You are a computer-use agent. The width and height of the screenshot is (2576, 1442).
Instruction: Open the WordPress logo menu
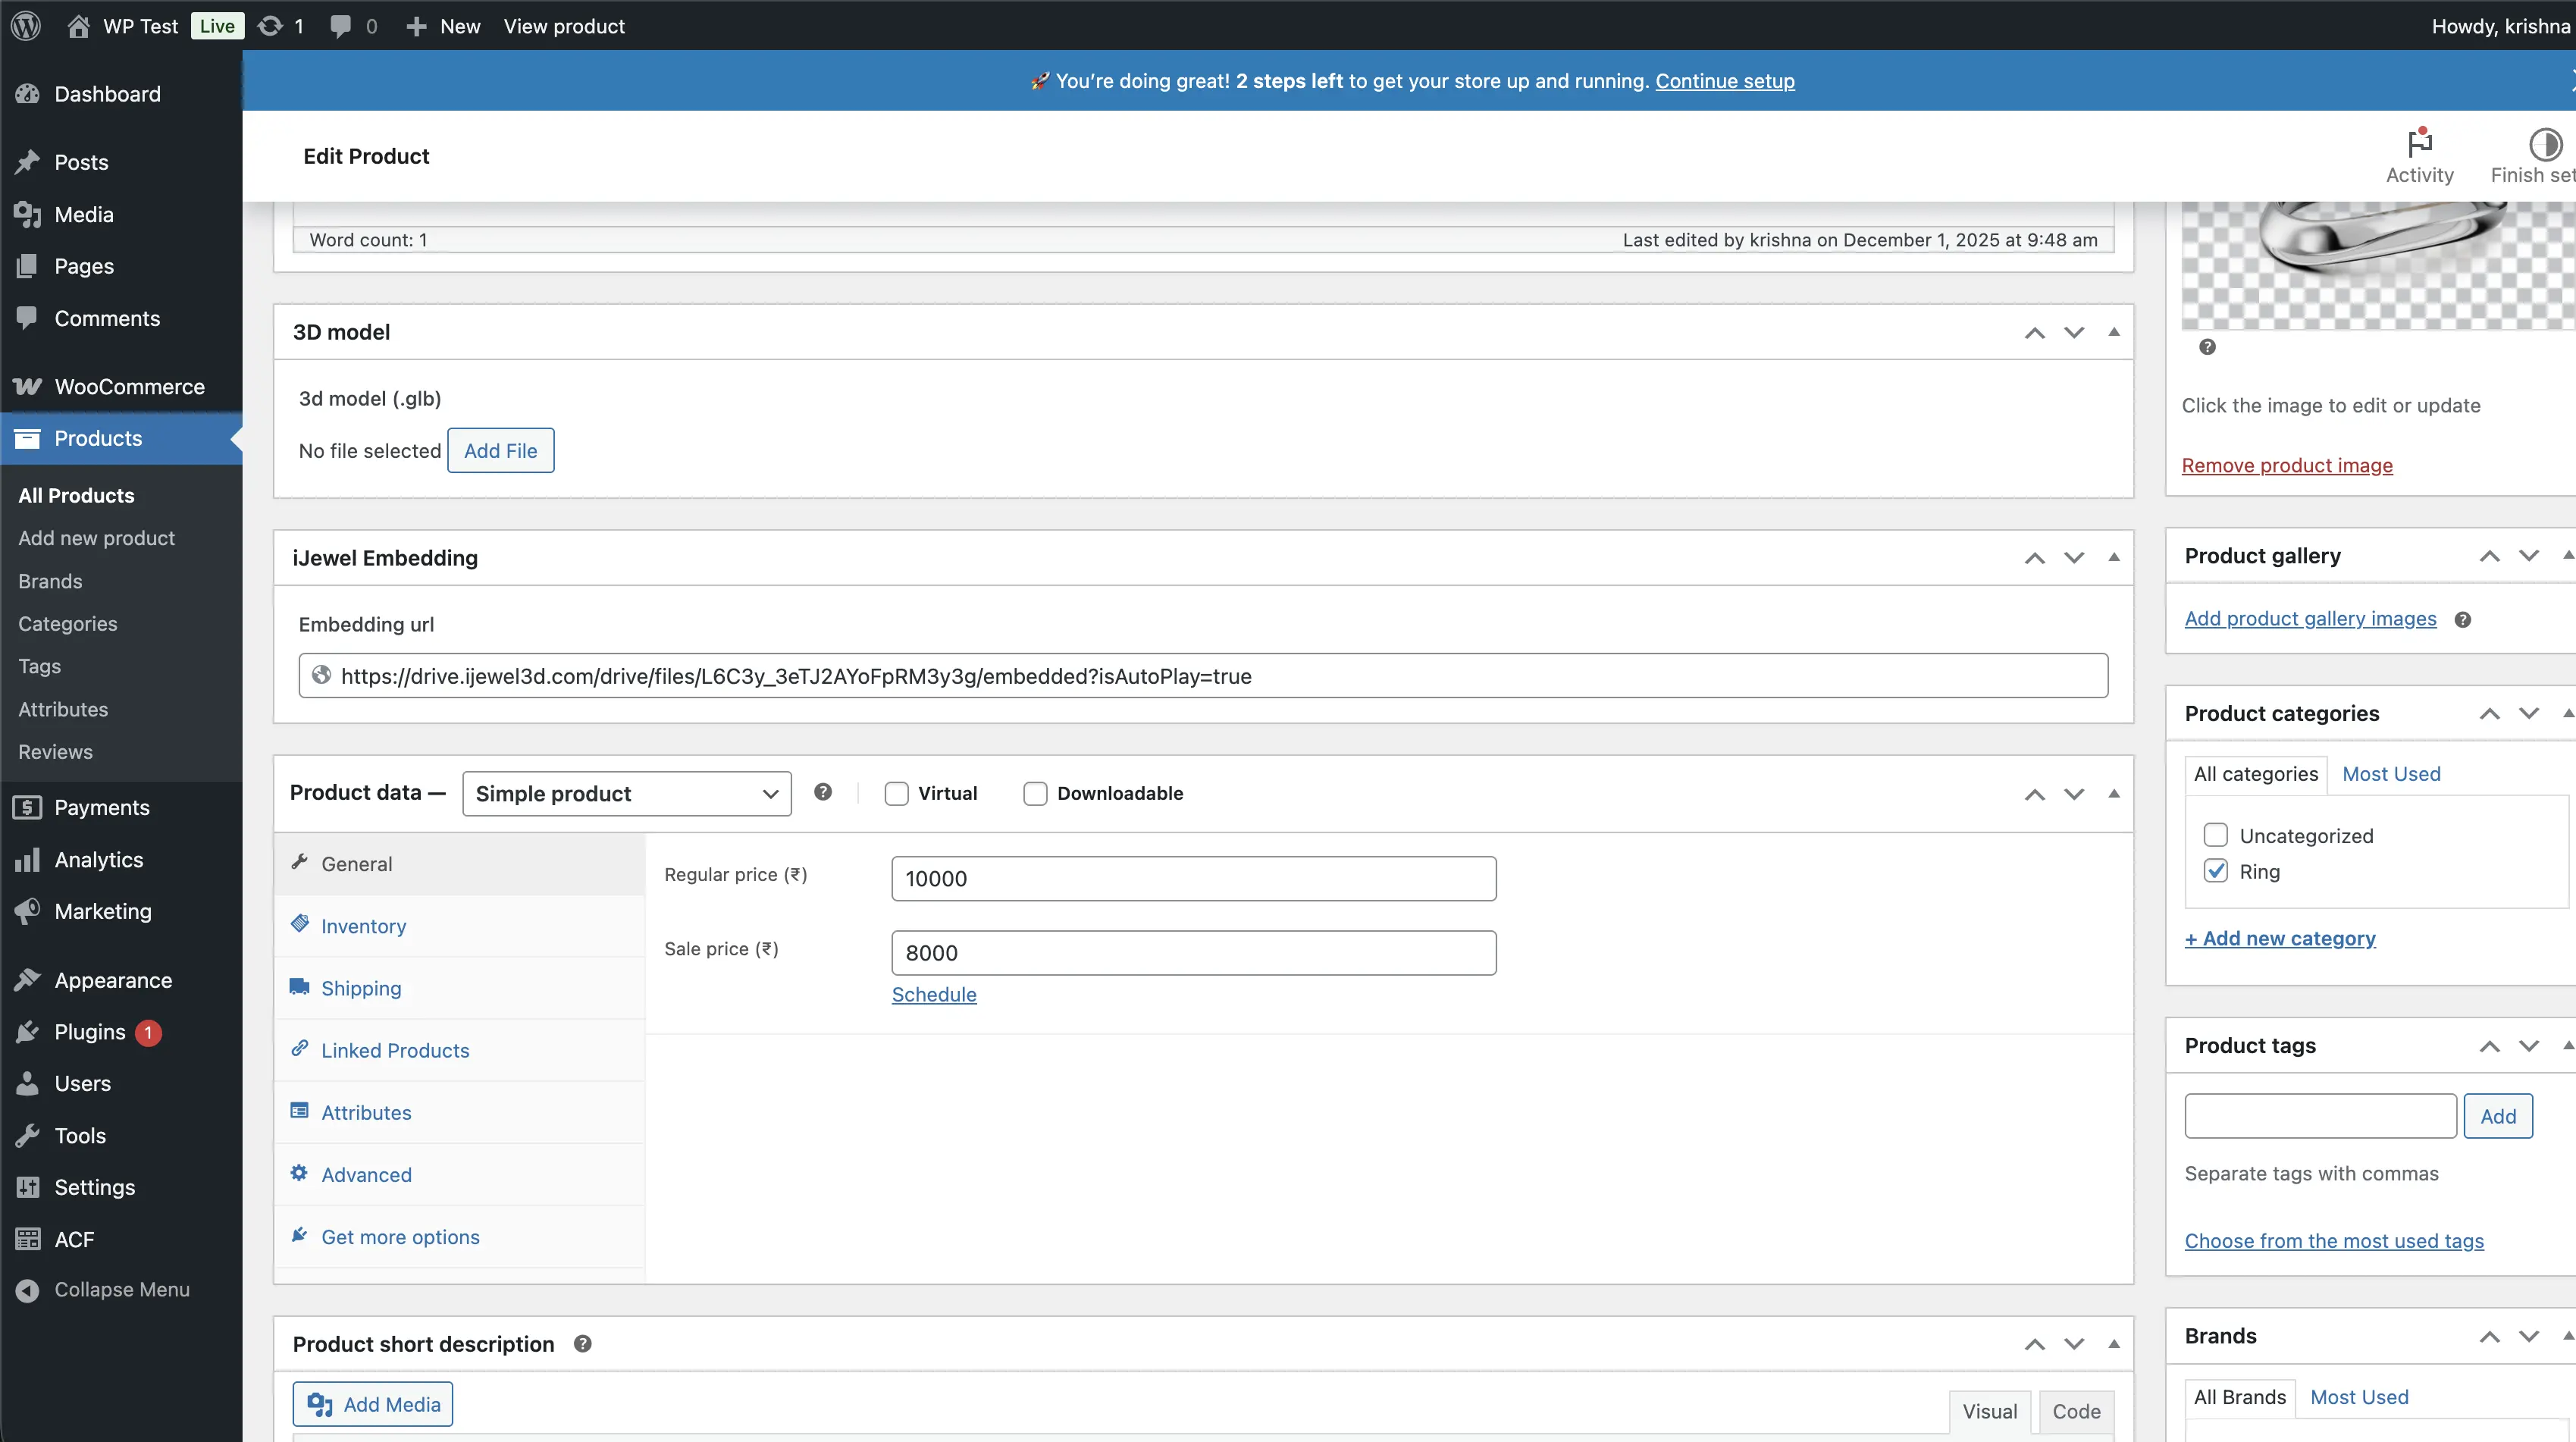[26, 26]
